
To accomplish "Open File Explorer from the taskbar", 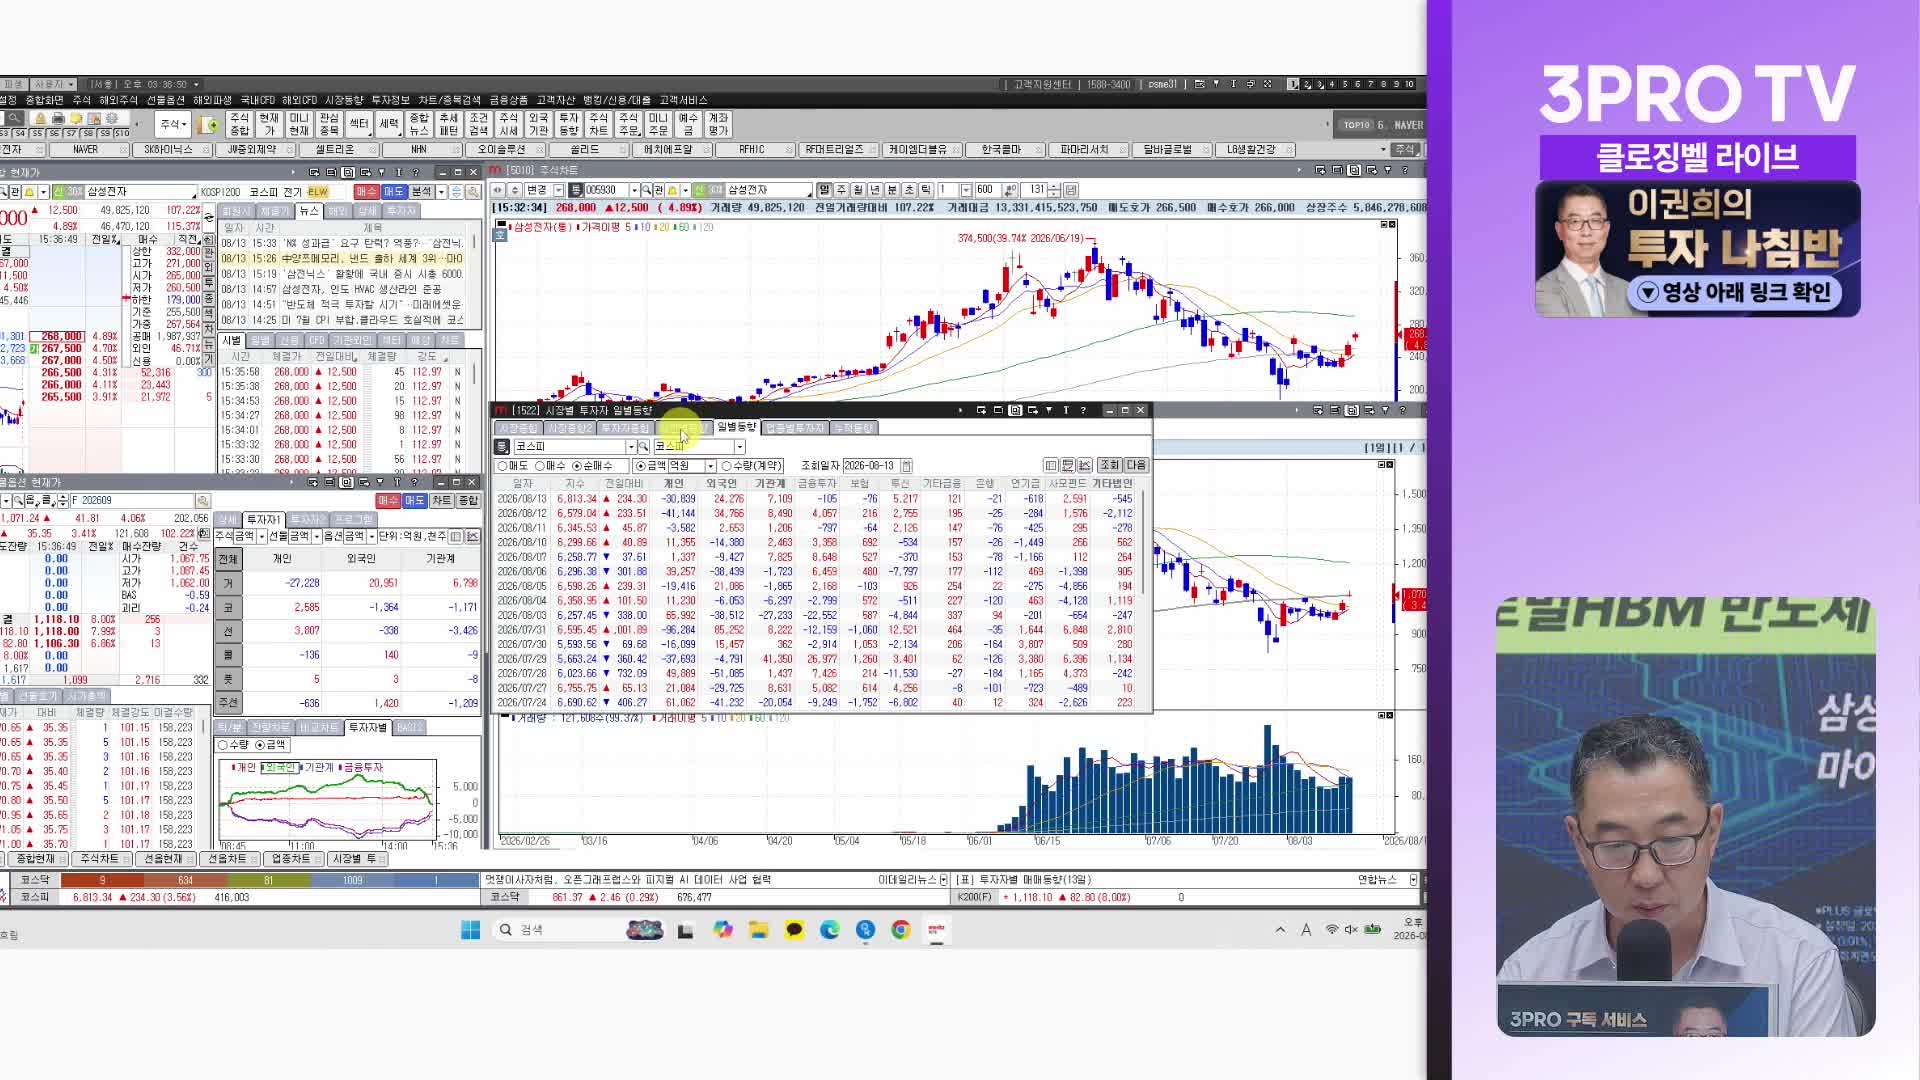I will pyautogui.click(x=758, y=930).
